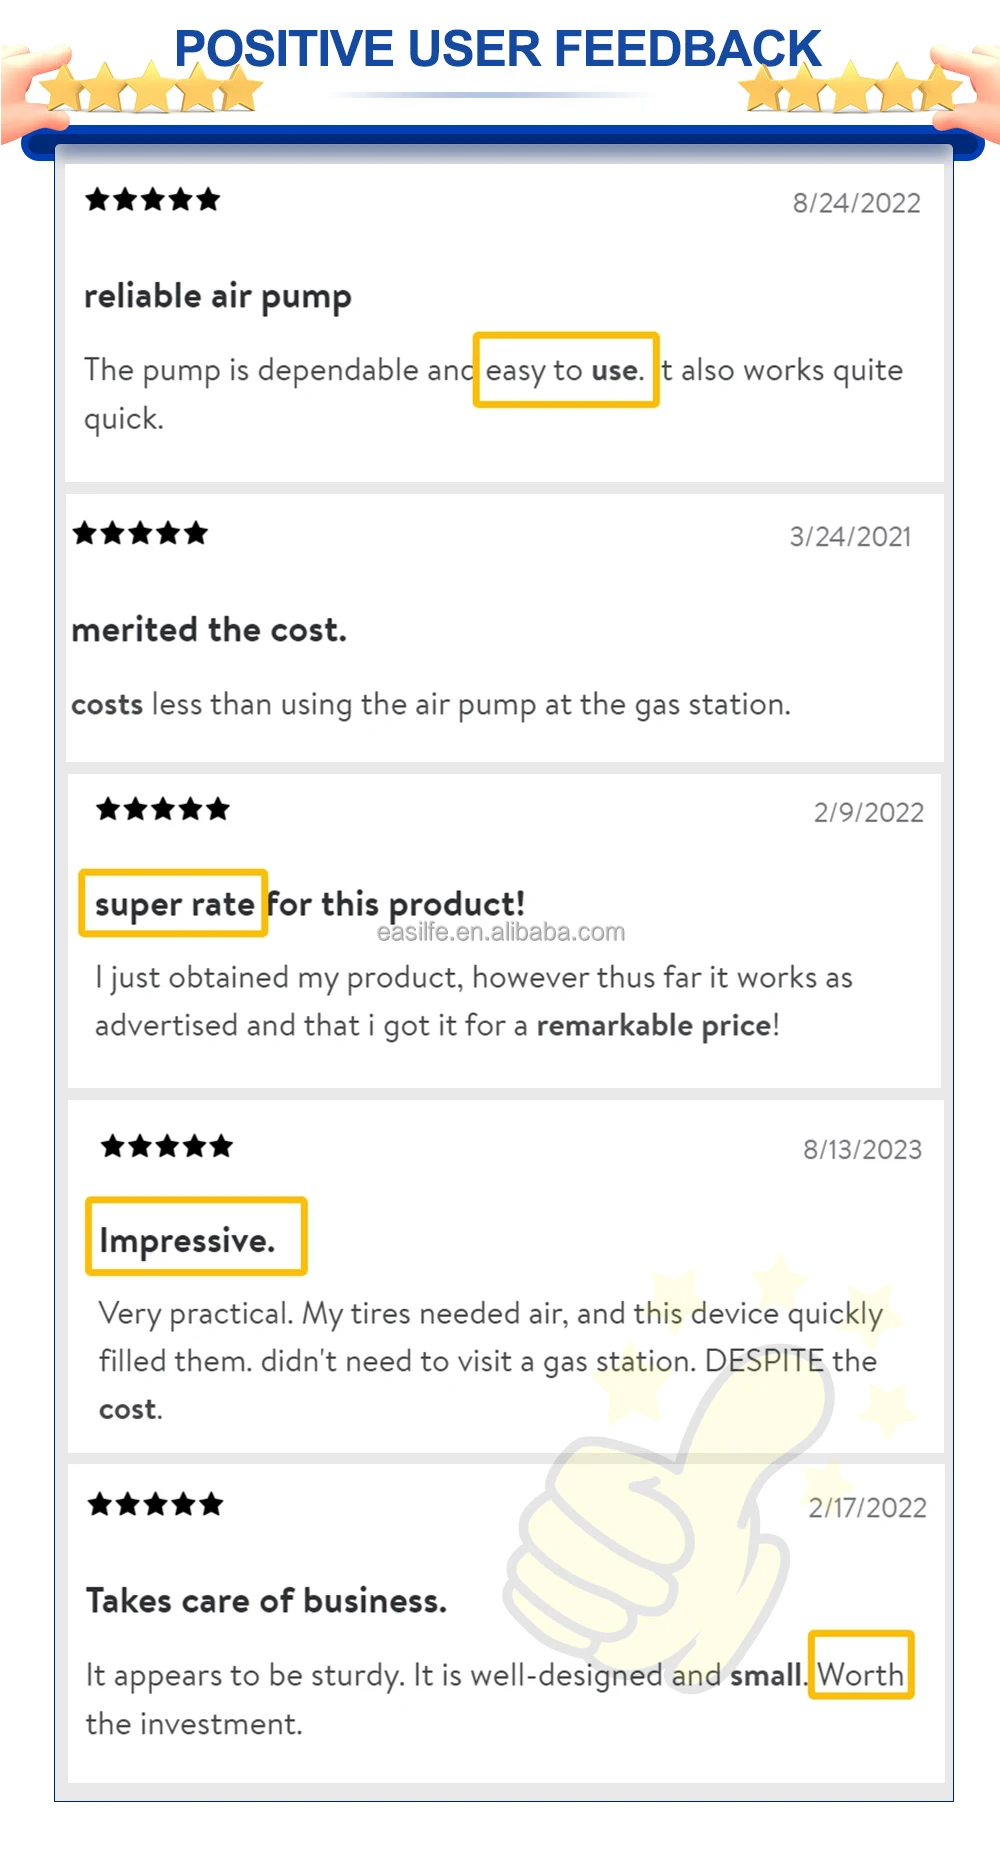Screen dimensions: 1000x1861
Task: Click the star rating above 'Impressive.' review
Action: point(167,1146)
